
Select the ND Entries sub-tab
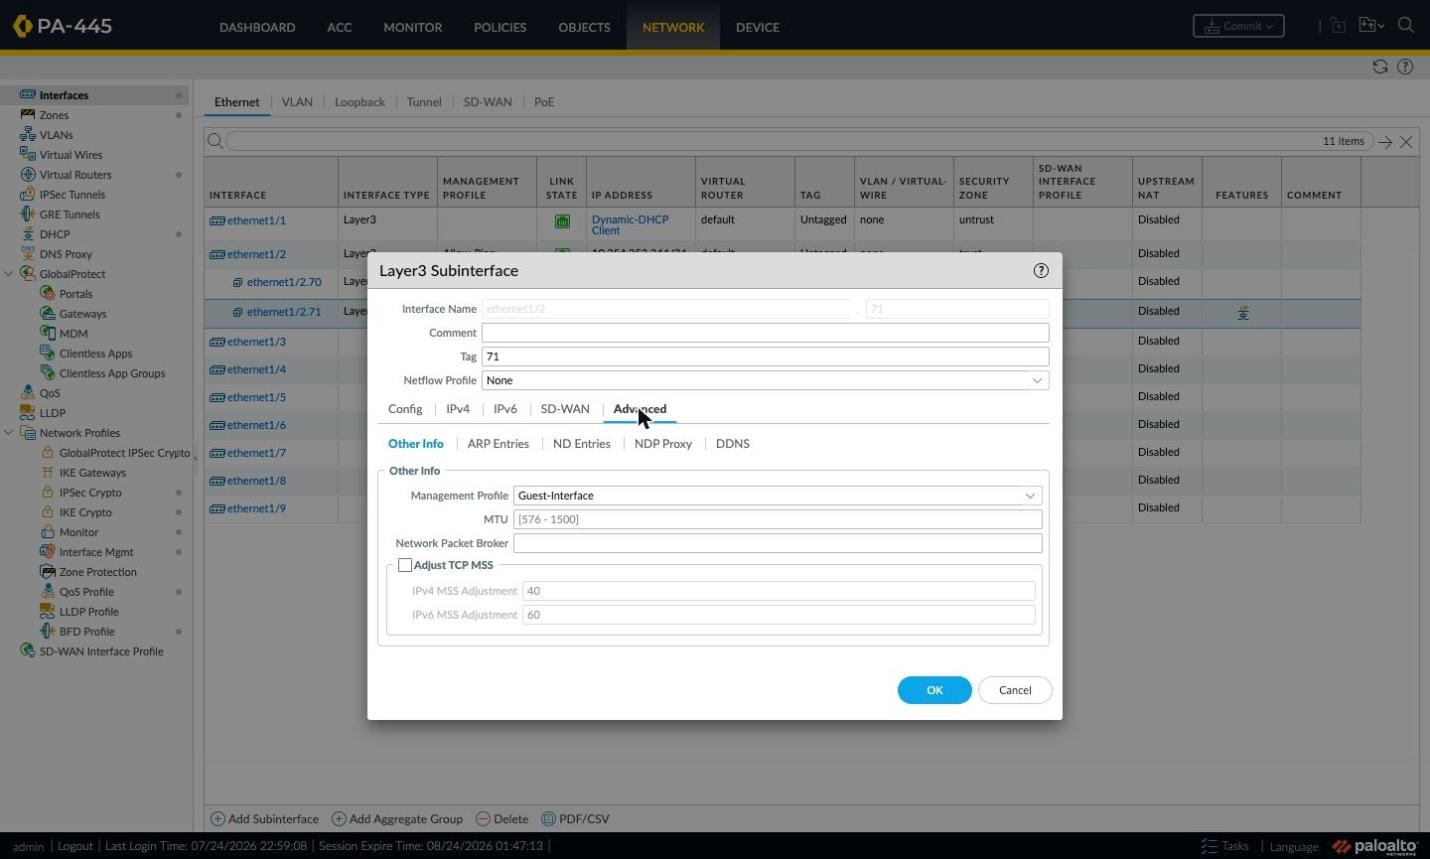coord(581,444)
